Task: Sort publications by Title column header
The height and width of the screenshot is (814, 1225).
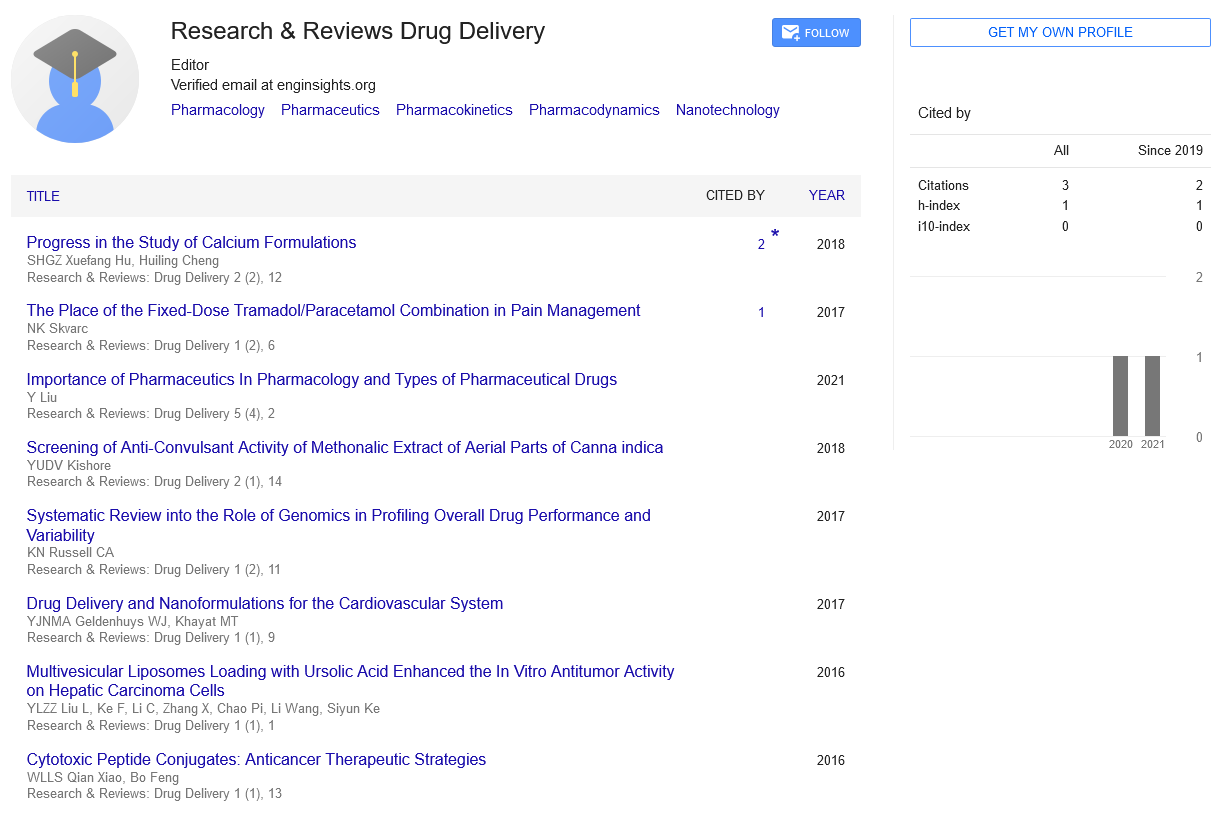Action: (x=43, y=196)
